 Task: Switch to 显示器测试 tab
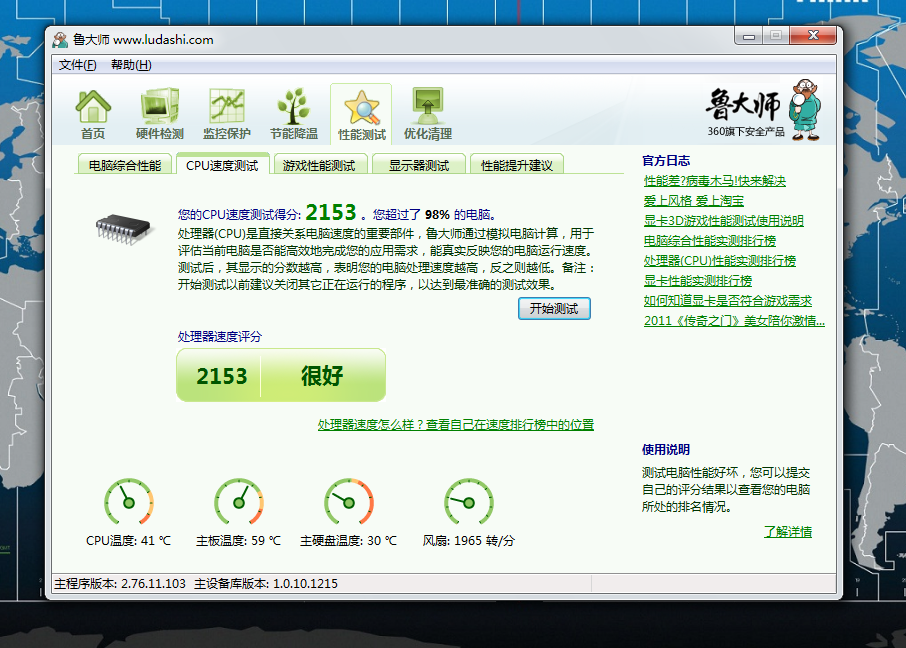point(418,165)
